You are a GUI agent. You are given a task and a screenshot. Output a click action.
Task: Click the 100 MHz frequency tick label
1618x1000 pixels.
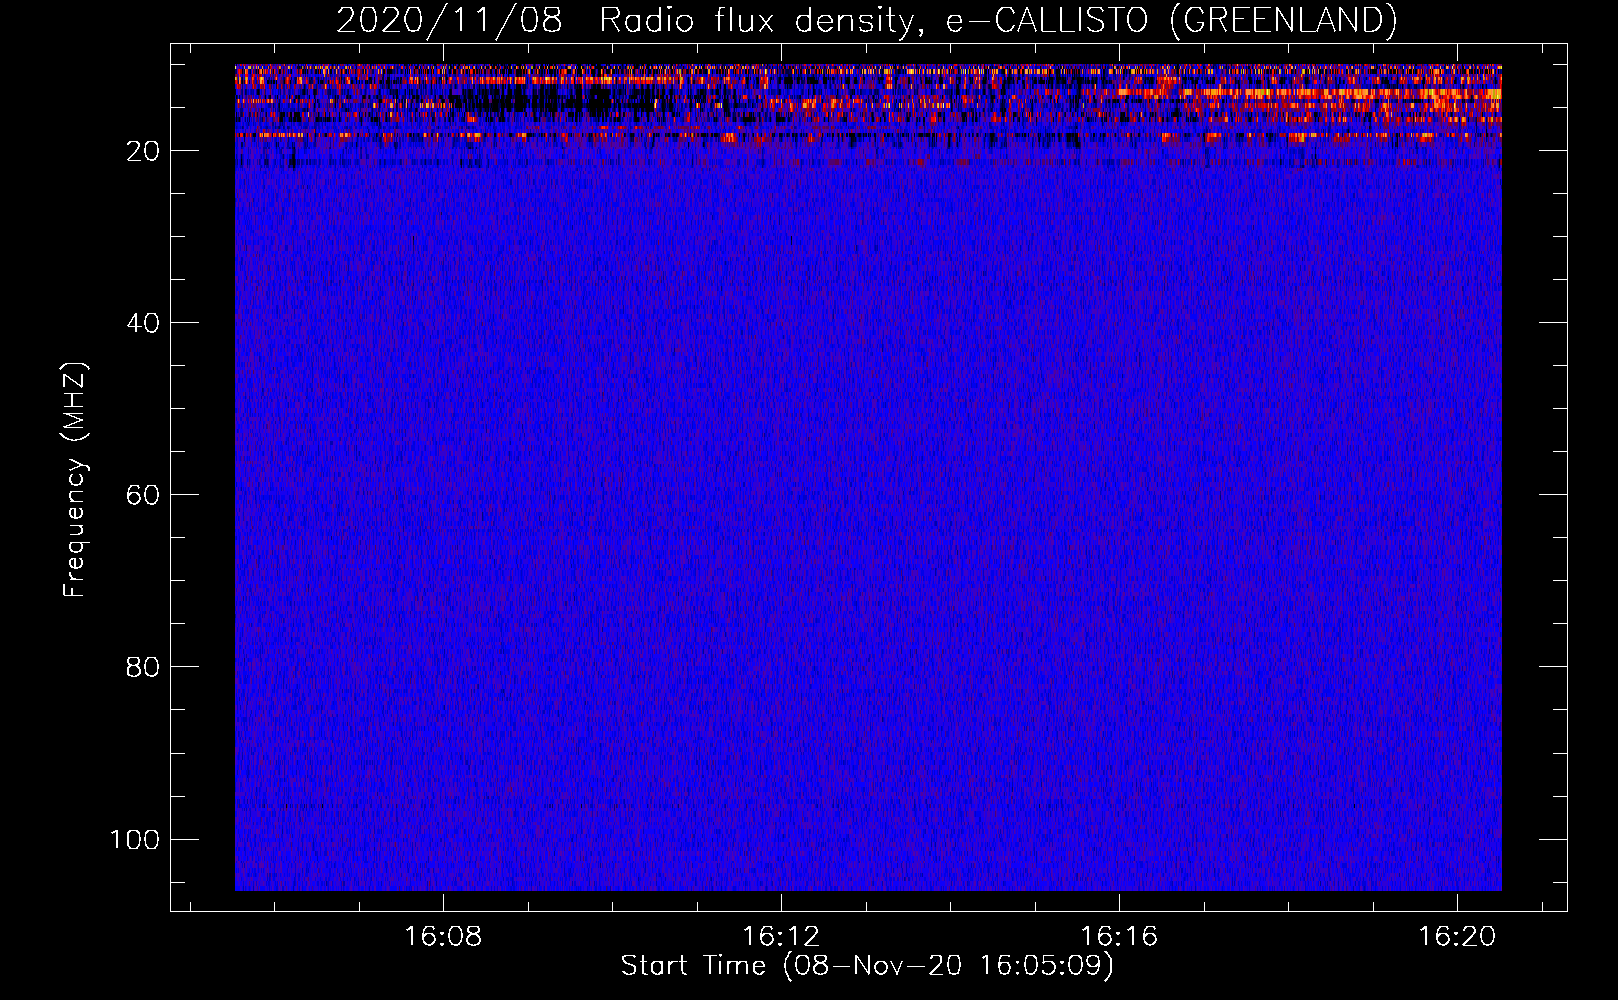click(135, 839)
